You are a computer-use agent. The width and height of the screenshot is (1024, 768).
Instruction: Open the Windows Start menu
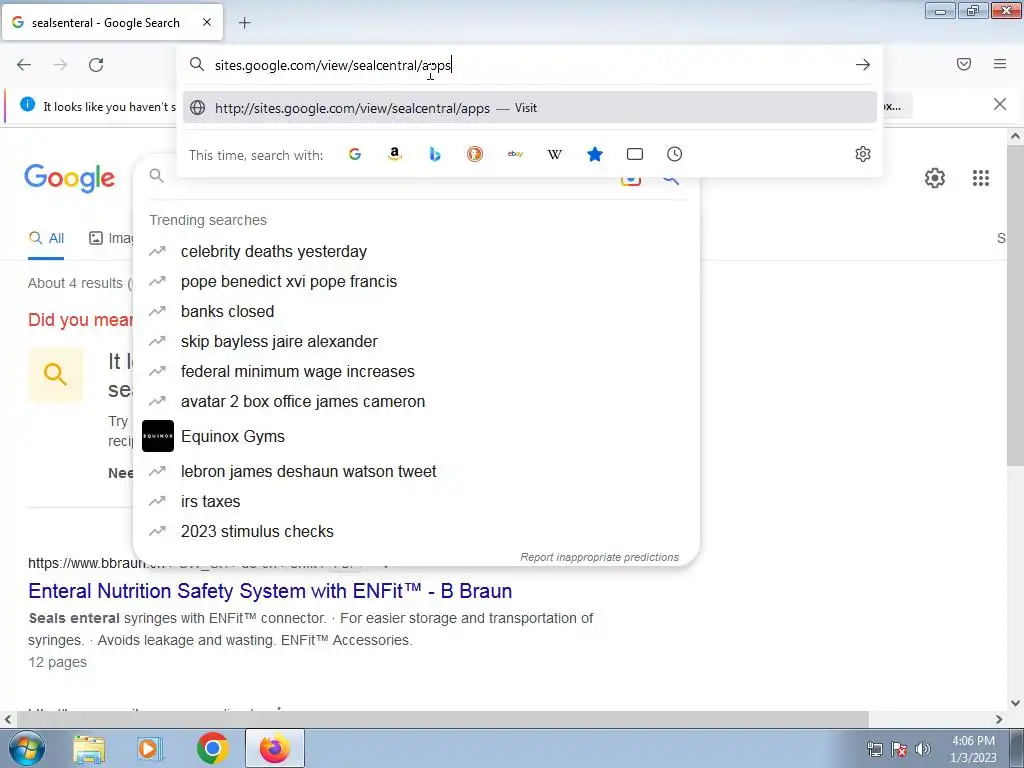[27, 748]
